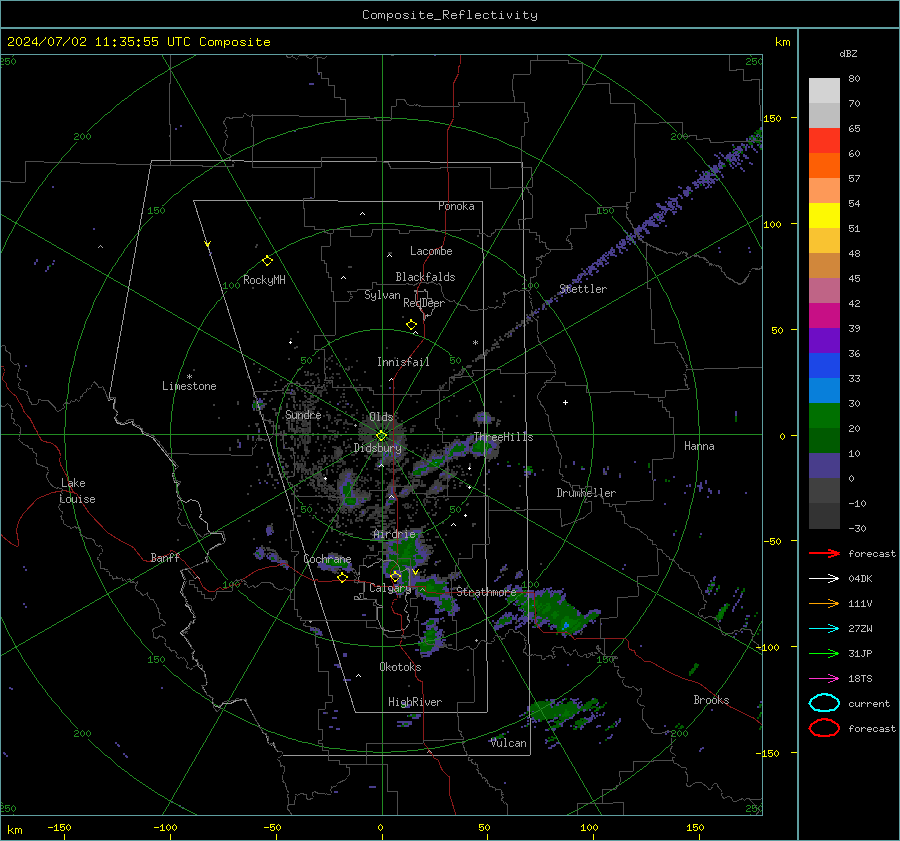Click the green 31JP arrow icon
900x841 pixels.
tap(824, 653)
